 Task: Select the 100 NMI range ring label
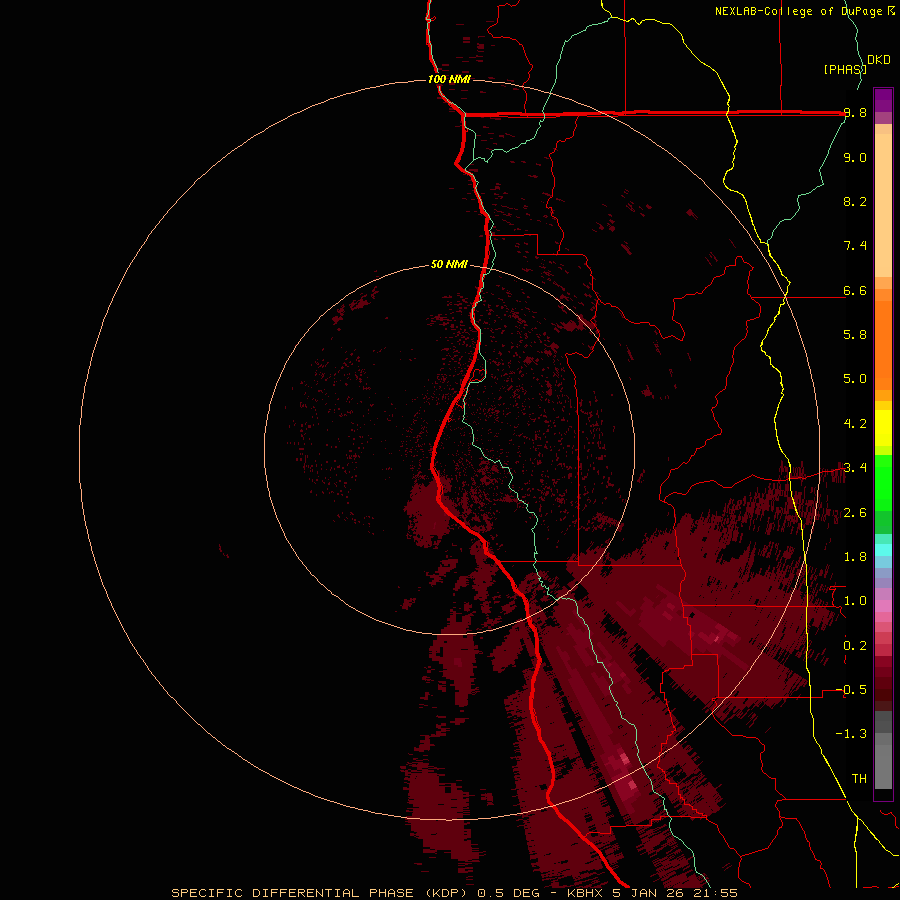click(x=449, y=79)
